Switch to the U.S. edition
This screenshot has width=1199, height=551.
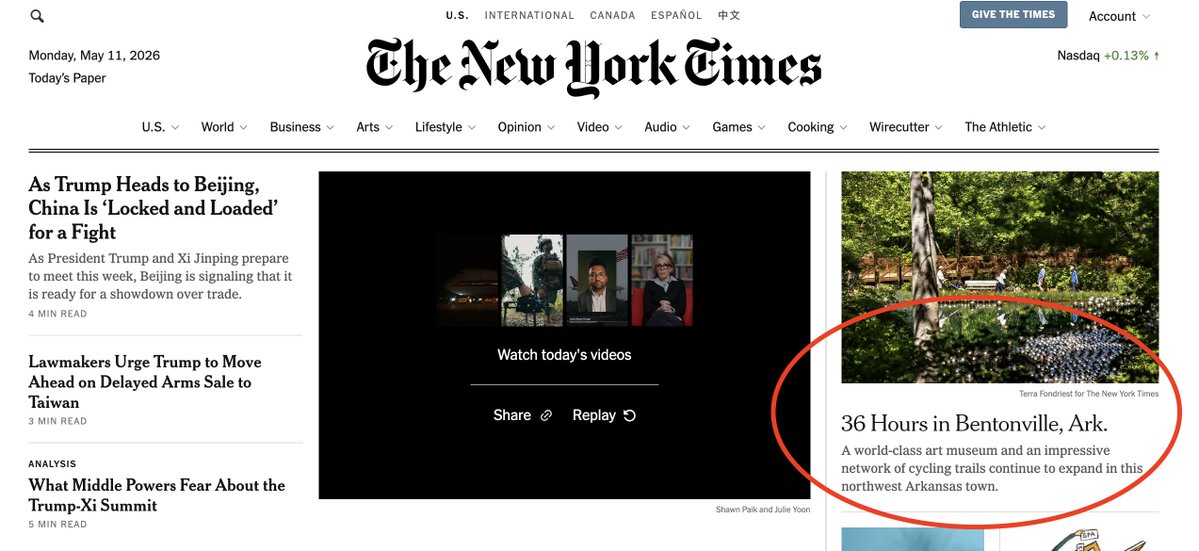[x=457, y=15]
